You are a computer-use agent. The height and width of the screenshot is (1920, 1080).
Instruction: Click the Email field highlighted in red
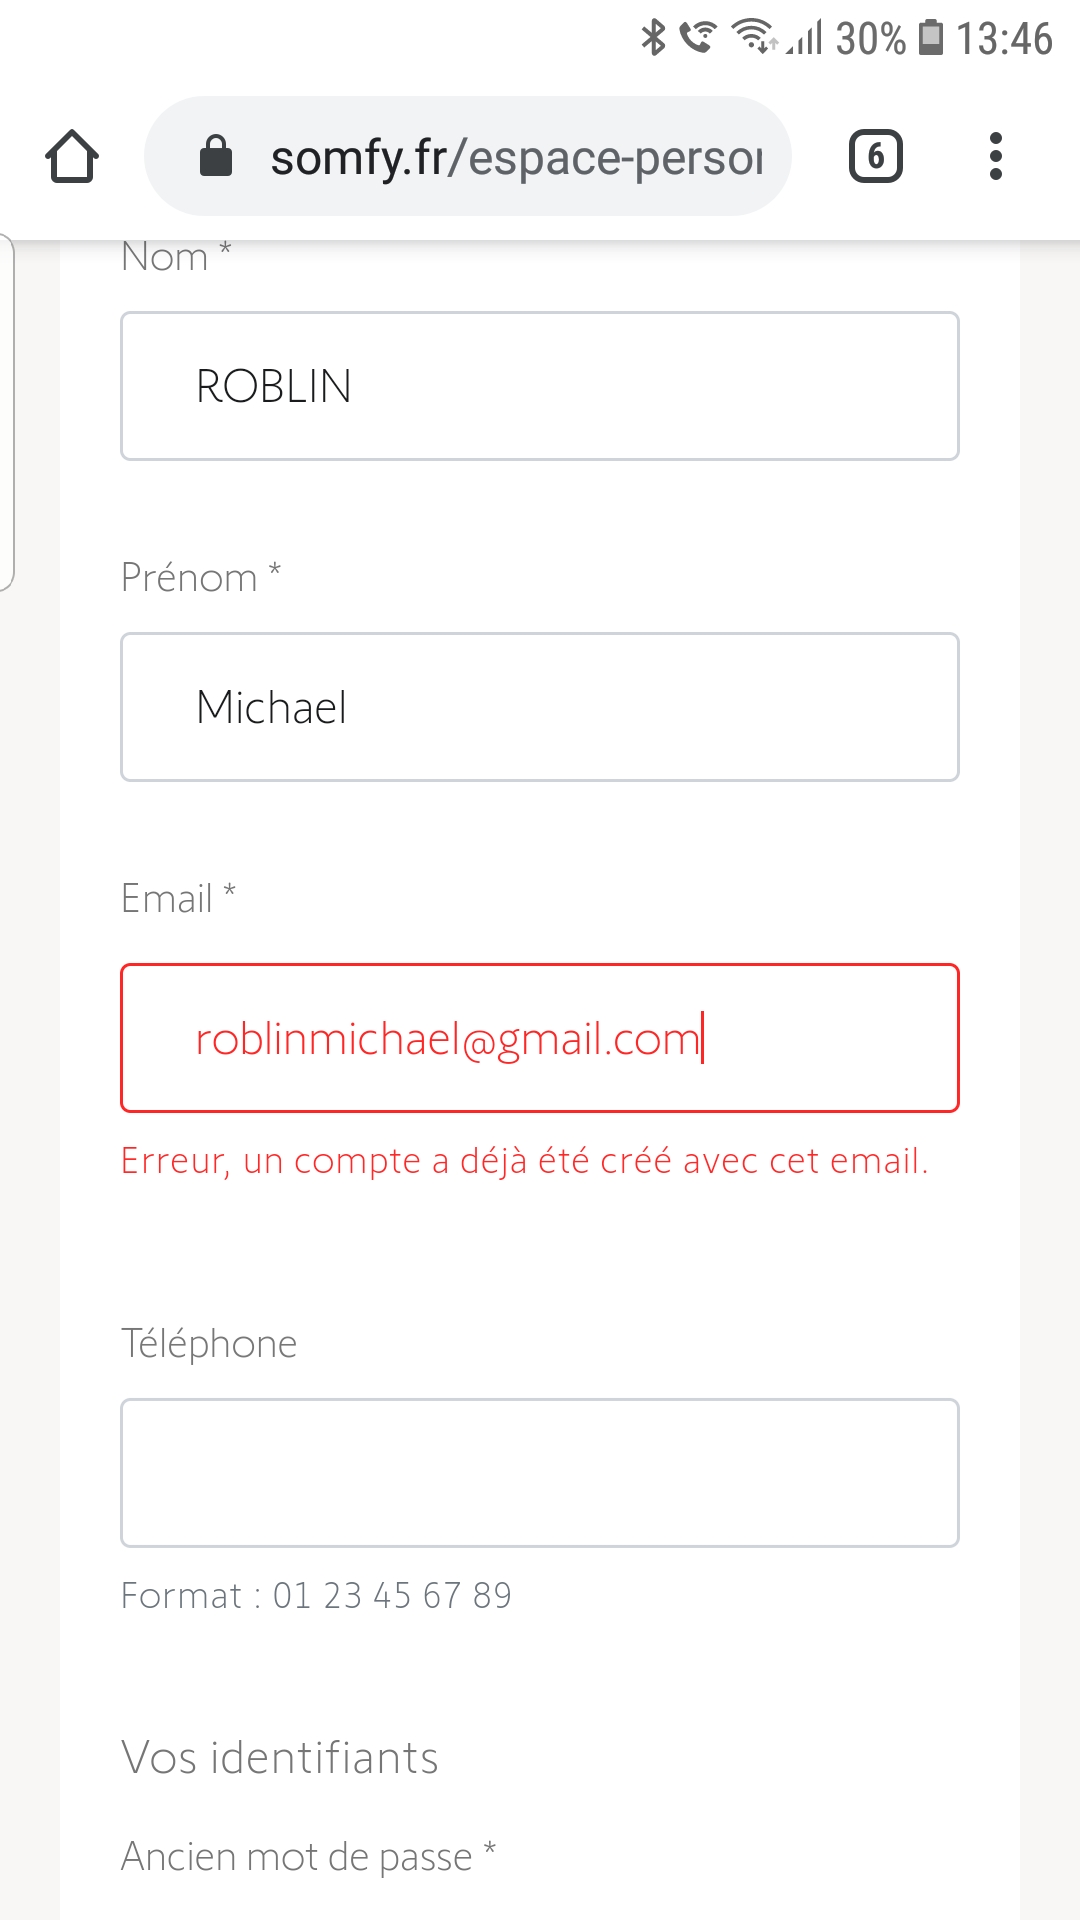(540, 1038)
